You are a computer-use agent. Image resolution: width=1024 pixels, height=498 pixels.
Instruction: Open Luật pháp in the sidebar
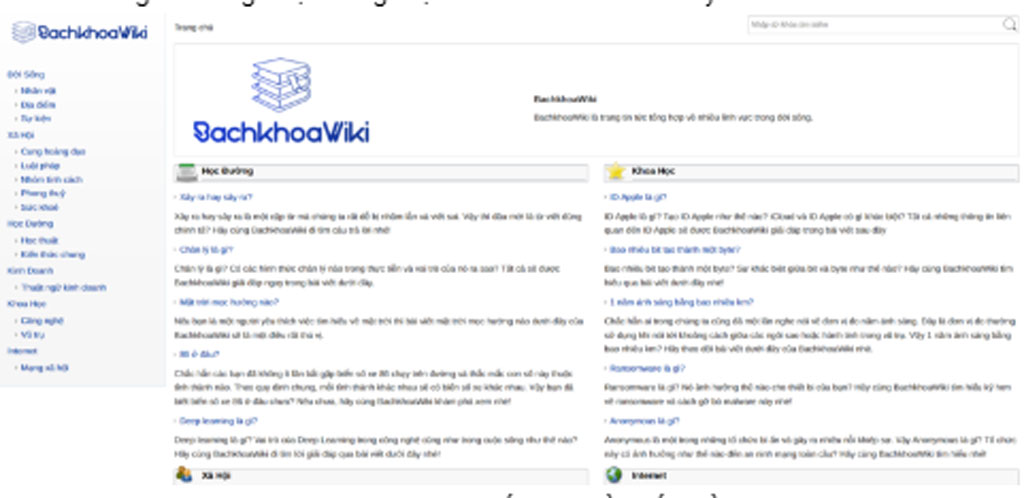click(40, 166)
